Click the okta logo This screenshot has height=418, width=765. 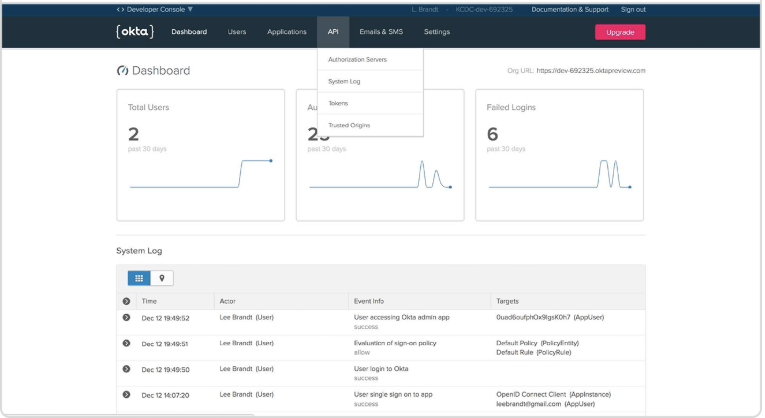coord(135,32)
